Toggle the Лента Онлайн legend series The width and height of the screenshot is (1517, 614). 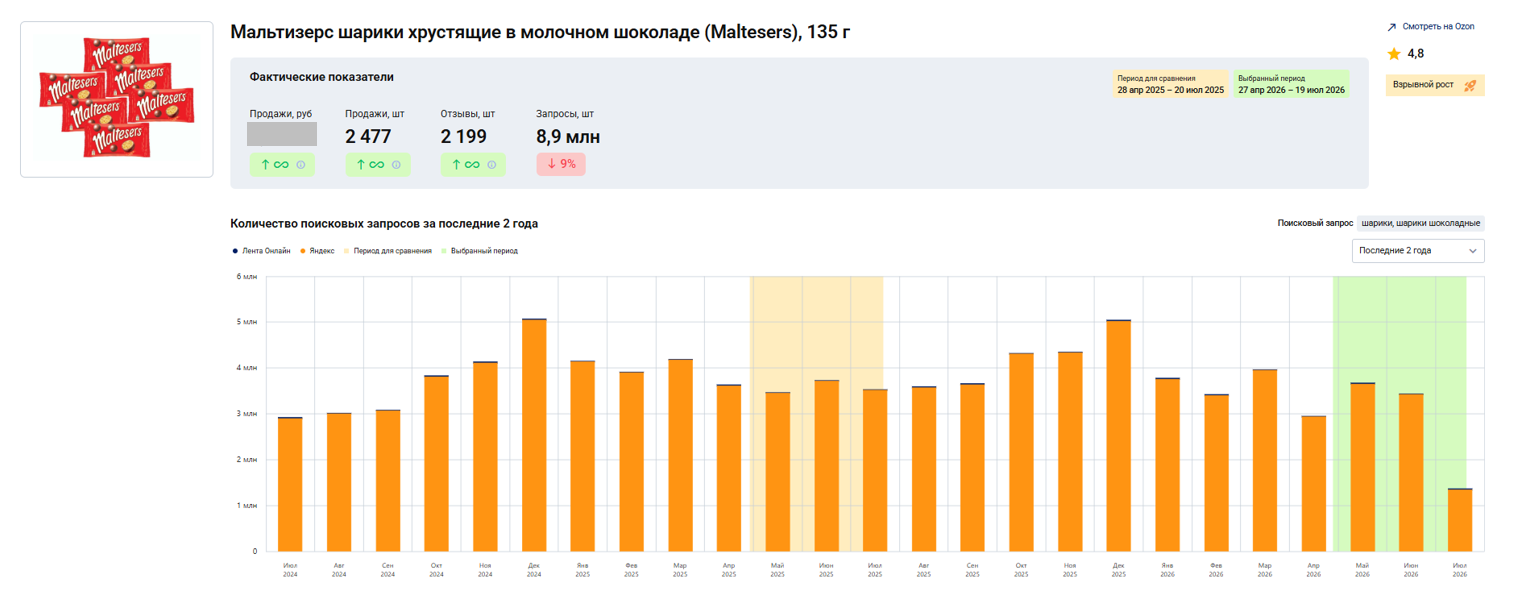coord(261,251)
